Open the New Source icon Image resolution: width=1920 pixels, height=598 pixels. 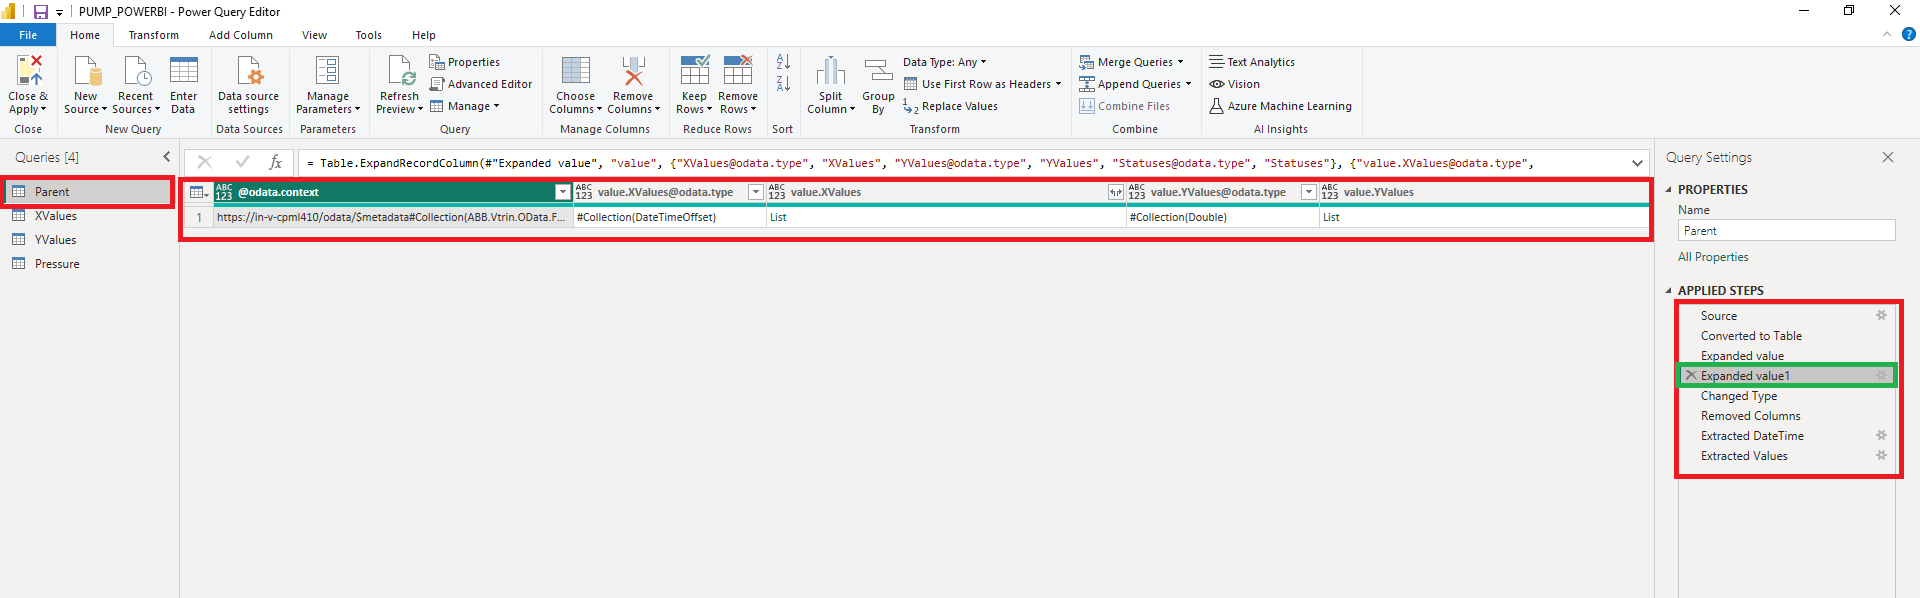[87, 71]
